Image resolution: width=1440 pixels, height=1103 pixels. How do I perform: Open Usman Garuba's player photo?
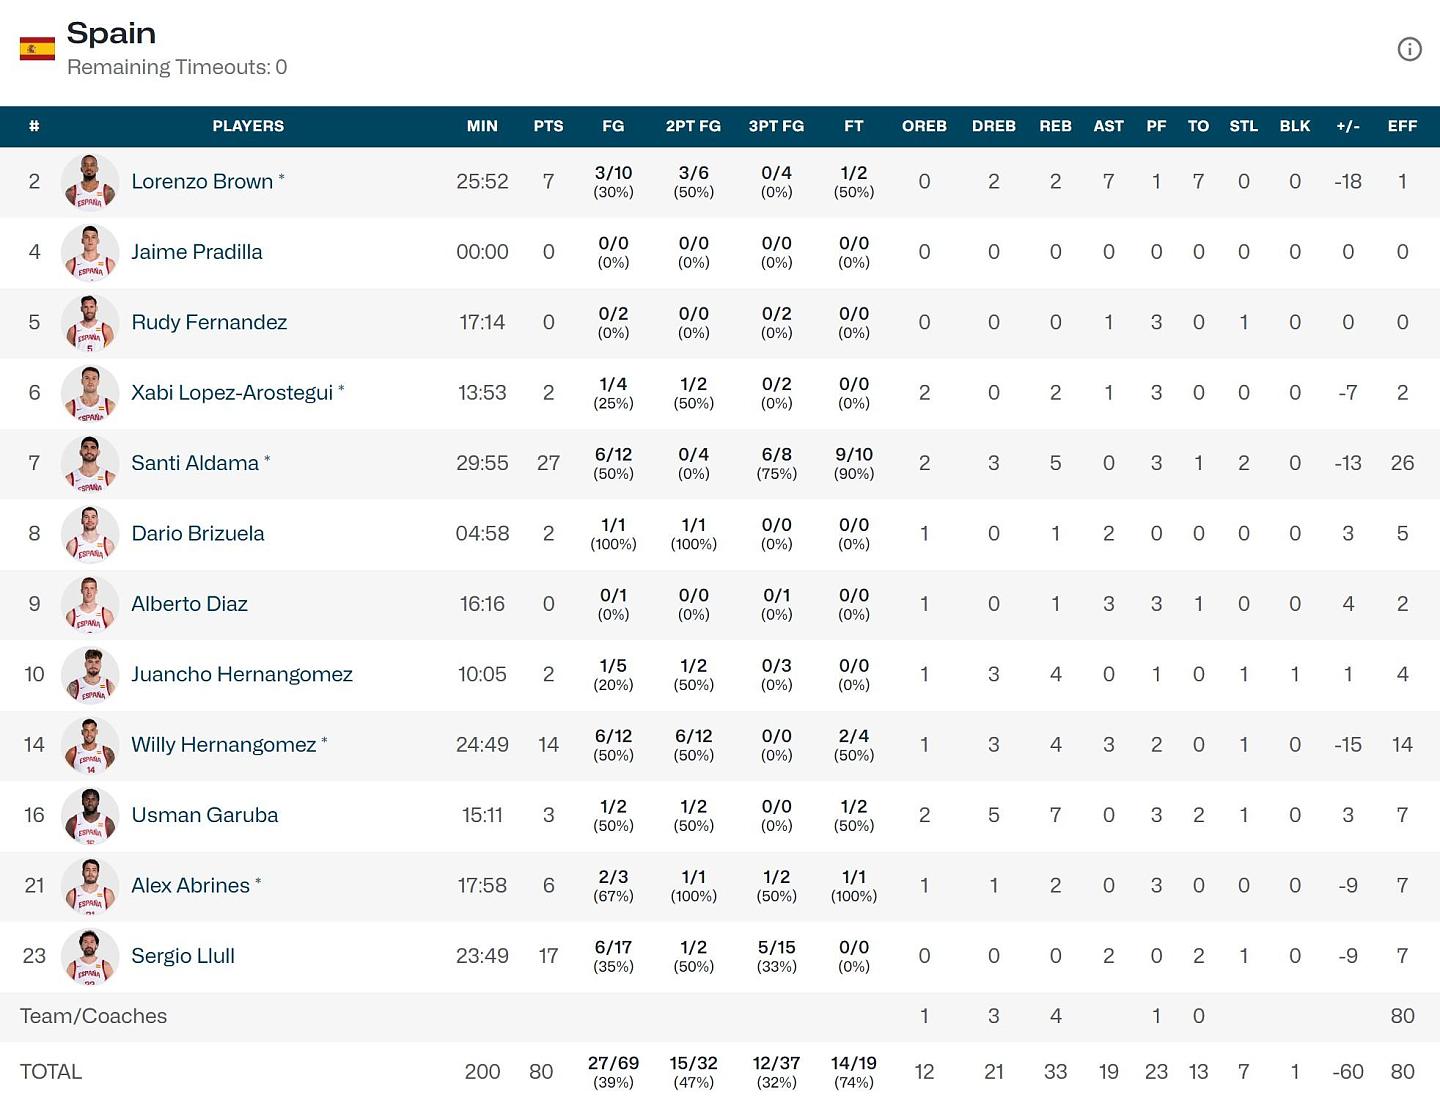(x=90, y=815)
